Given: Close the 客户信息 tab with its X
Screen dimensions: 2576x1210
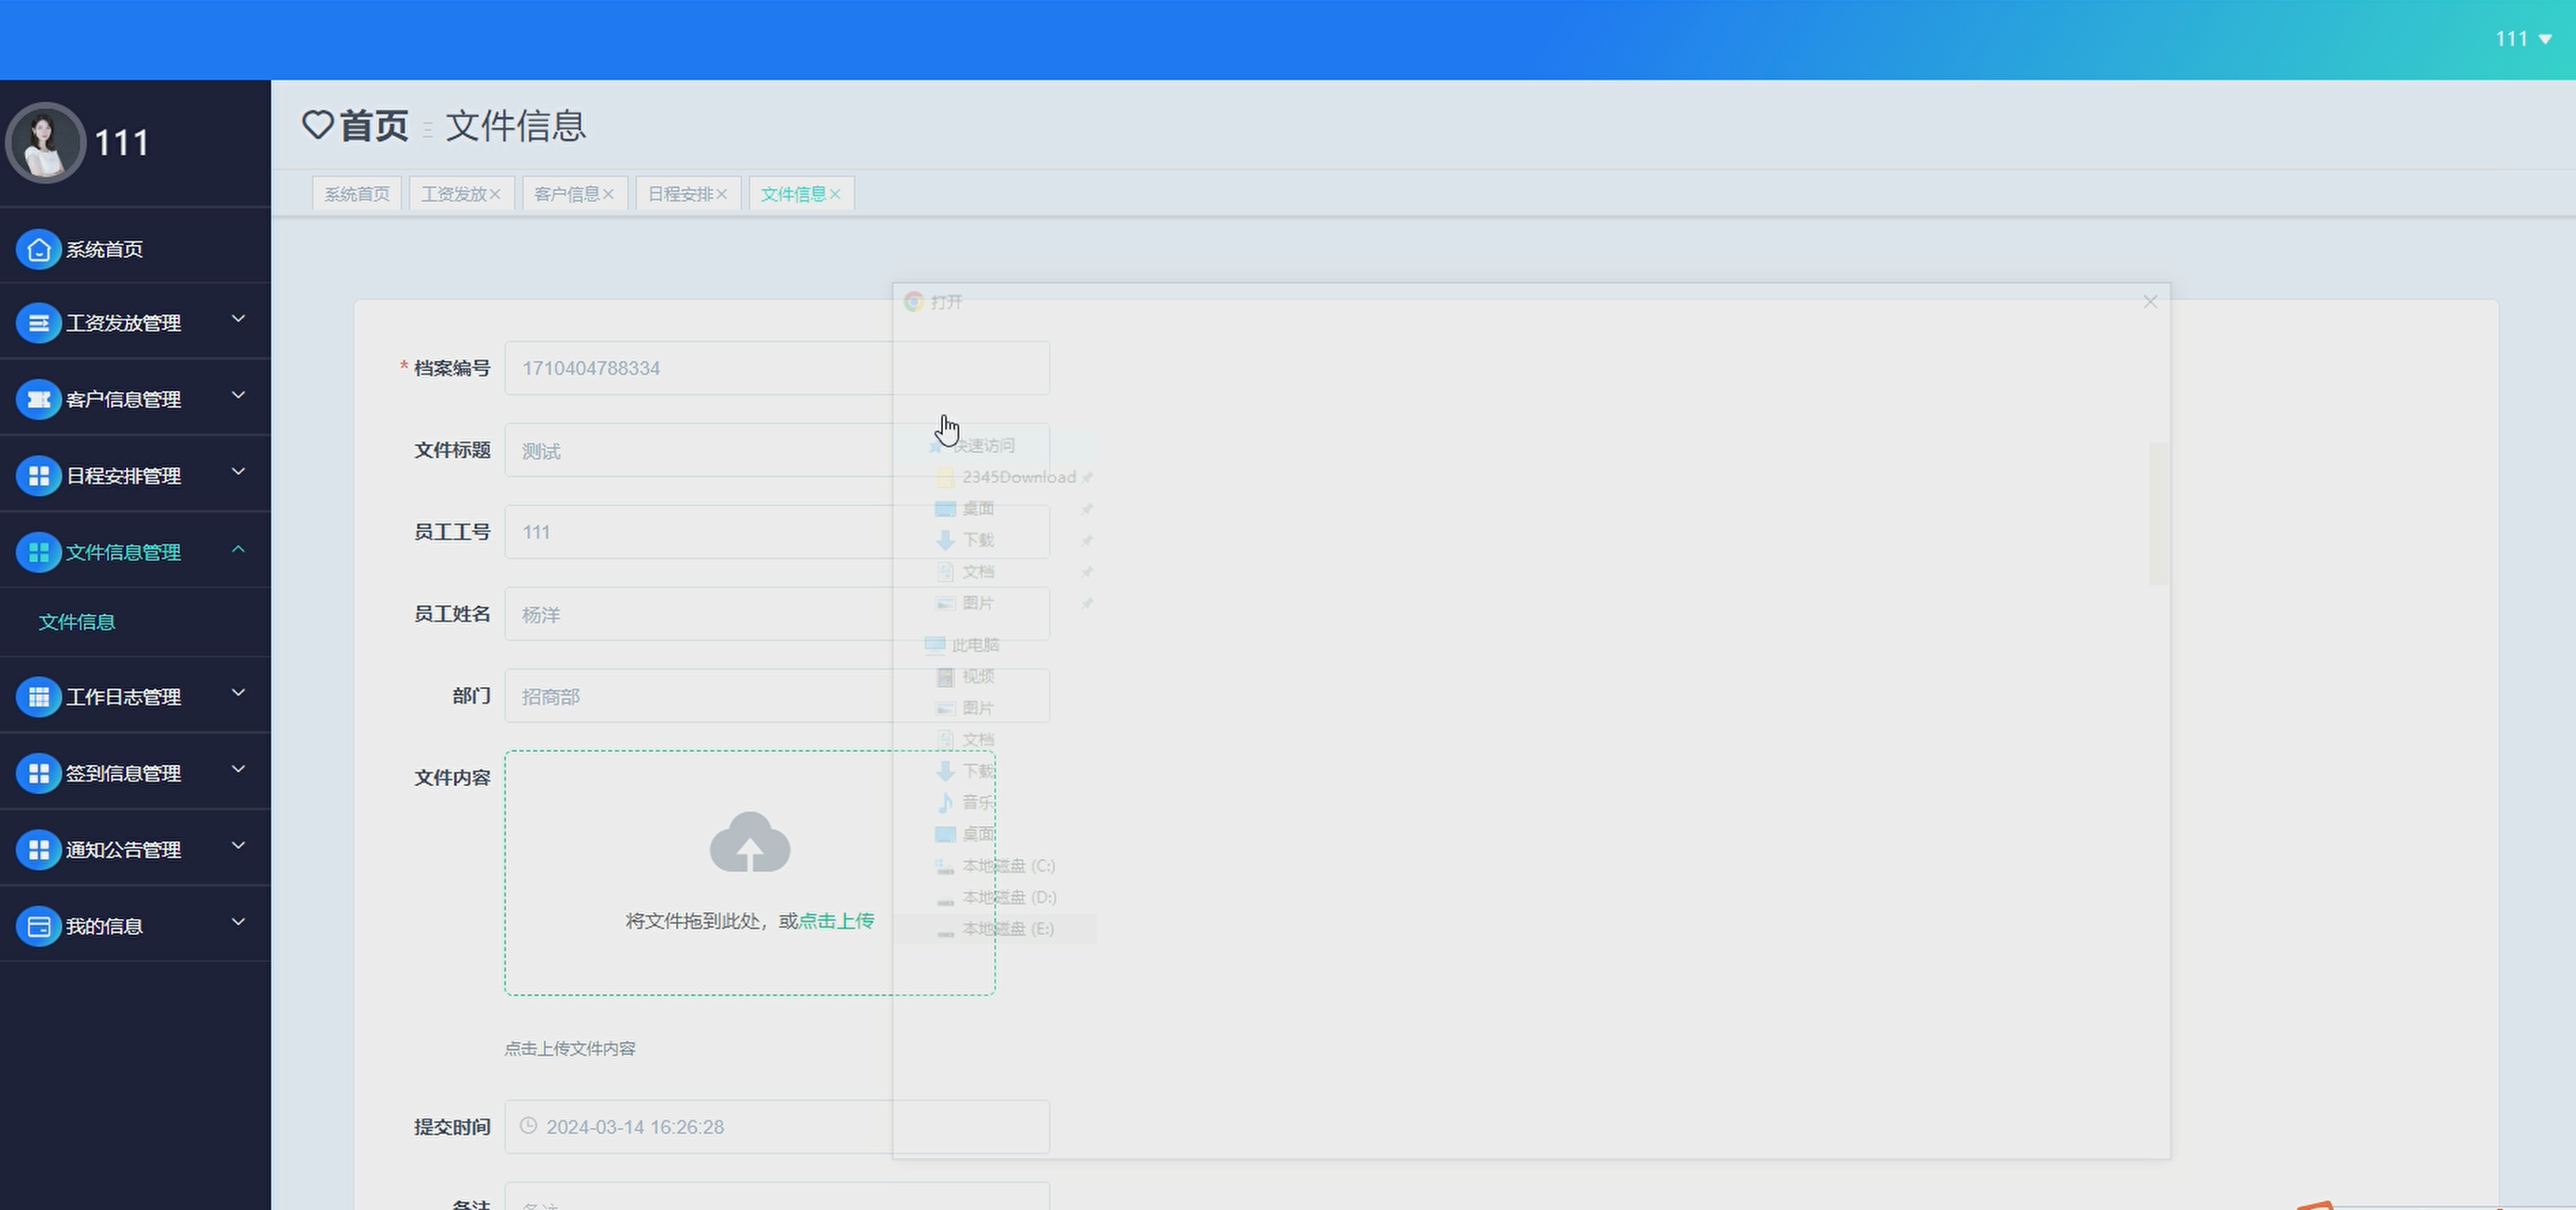Looking at the screenshot, I should pos(608,194).
